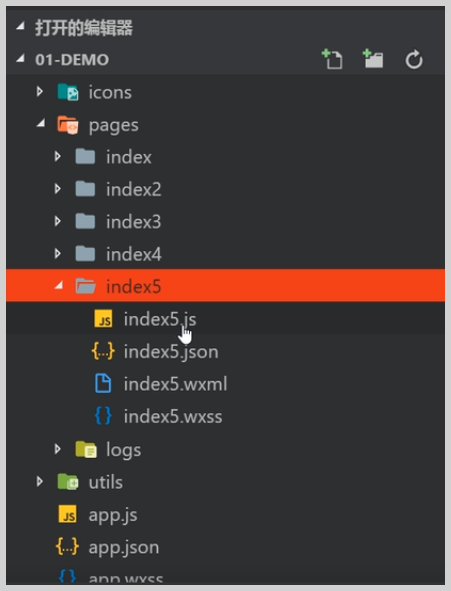Expand the index4 folder arrow
The height and width of the screenshot is (591, 451).
pyautogui.click(x=57, y=254)
